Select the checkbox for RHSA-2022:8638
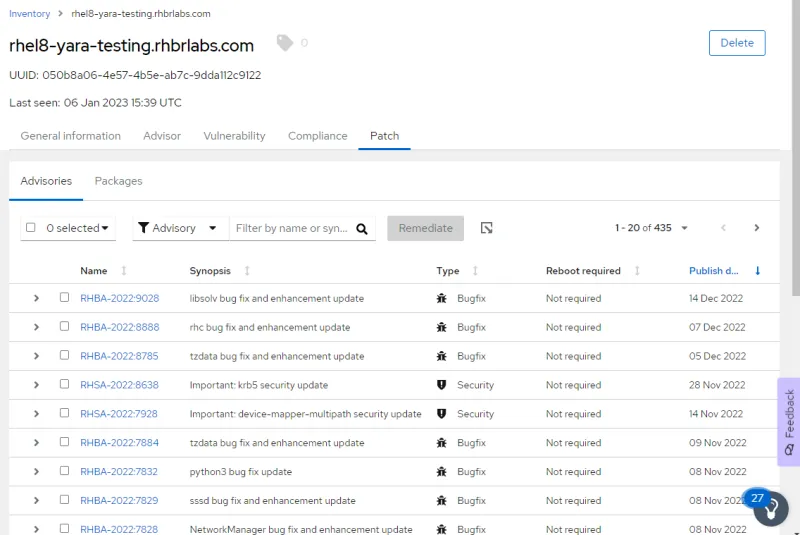 [65, 384]
